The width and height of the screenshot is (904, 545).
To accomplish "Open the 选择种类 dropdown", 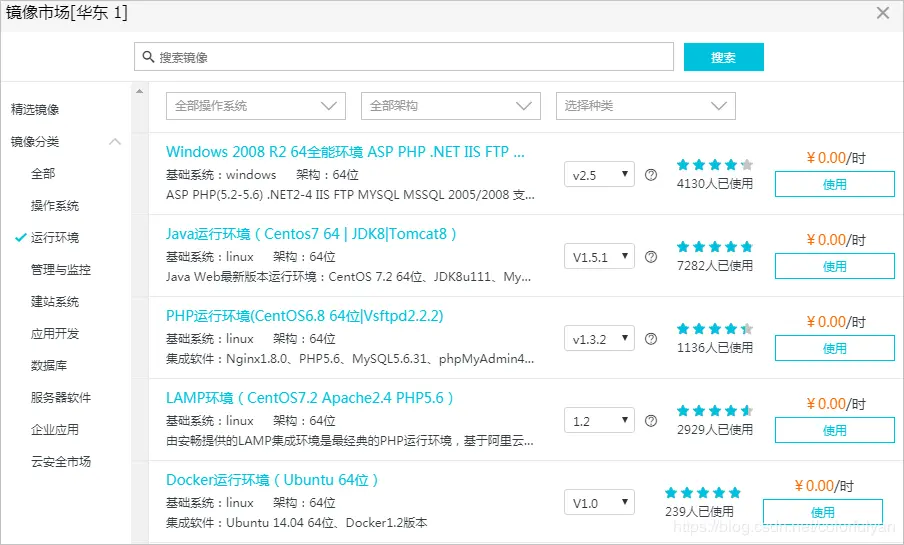I will [x=645, y=106].
